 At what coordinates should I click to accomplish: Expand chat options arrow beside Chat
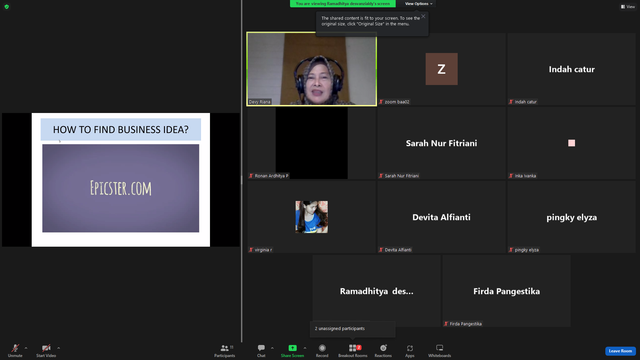(272, 348)
